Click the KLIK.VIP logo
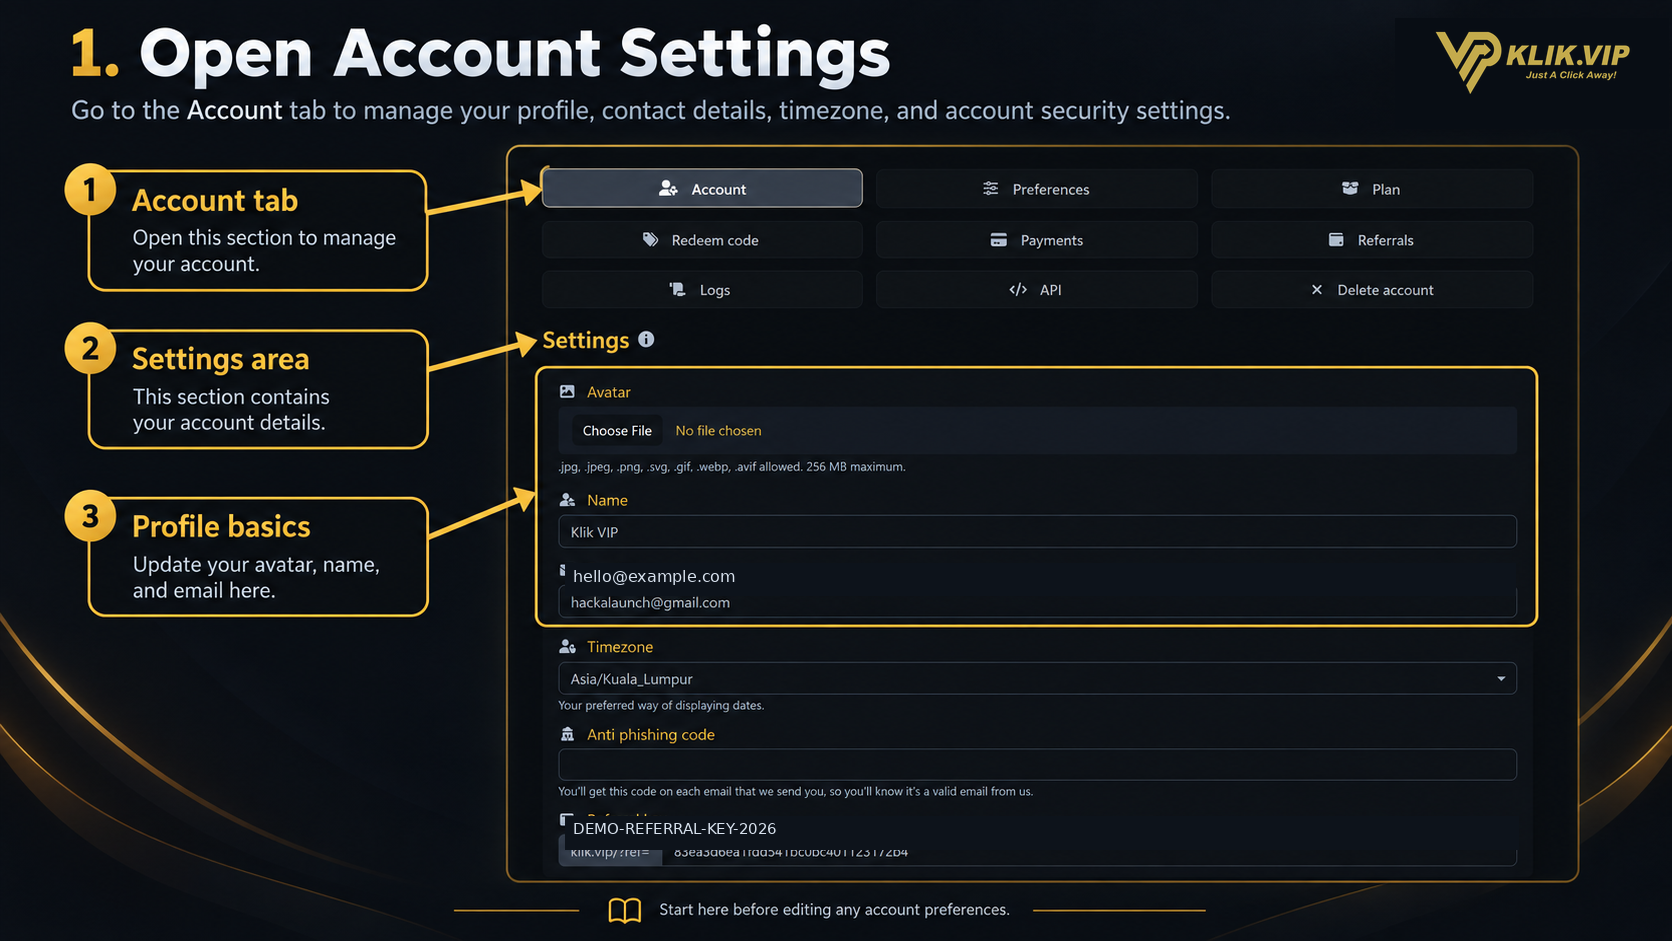Image resolution: width=1672 pixels, height=941 pixels. coord(1532,60)
